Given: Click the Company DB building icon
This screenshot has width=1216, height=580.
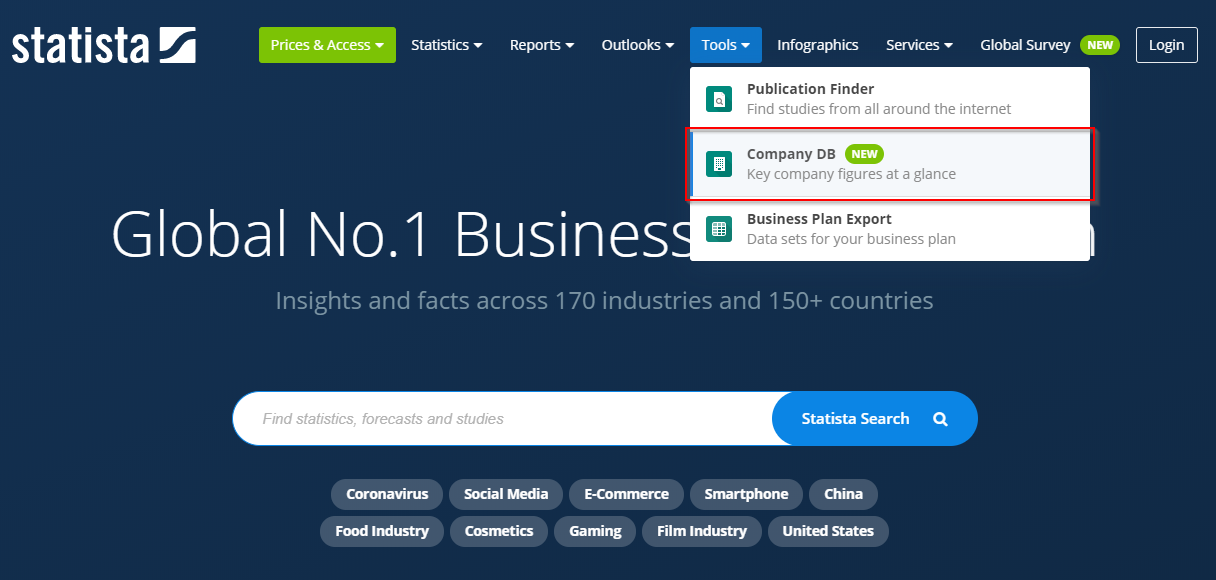Looking at the screenshot, I should (719, 164).
